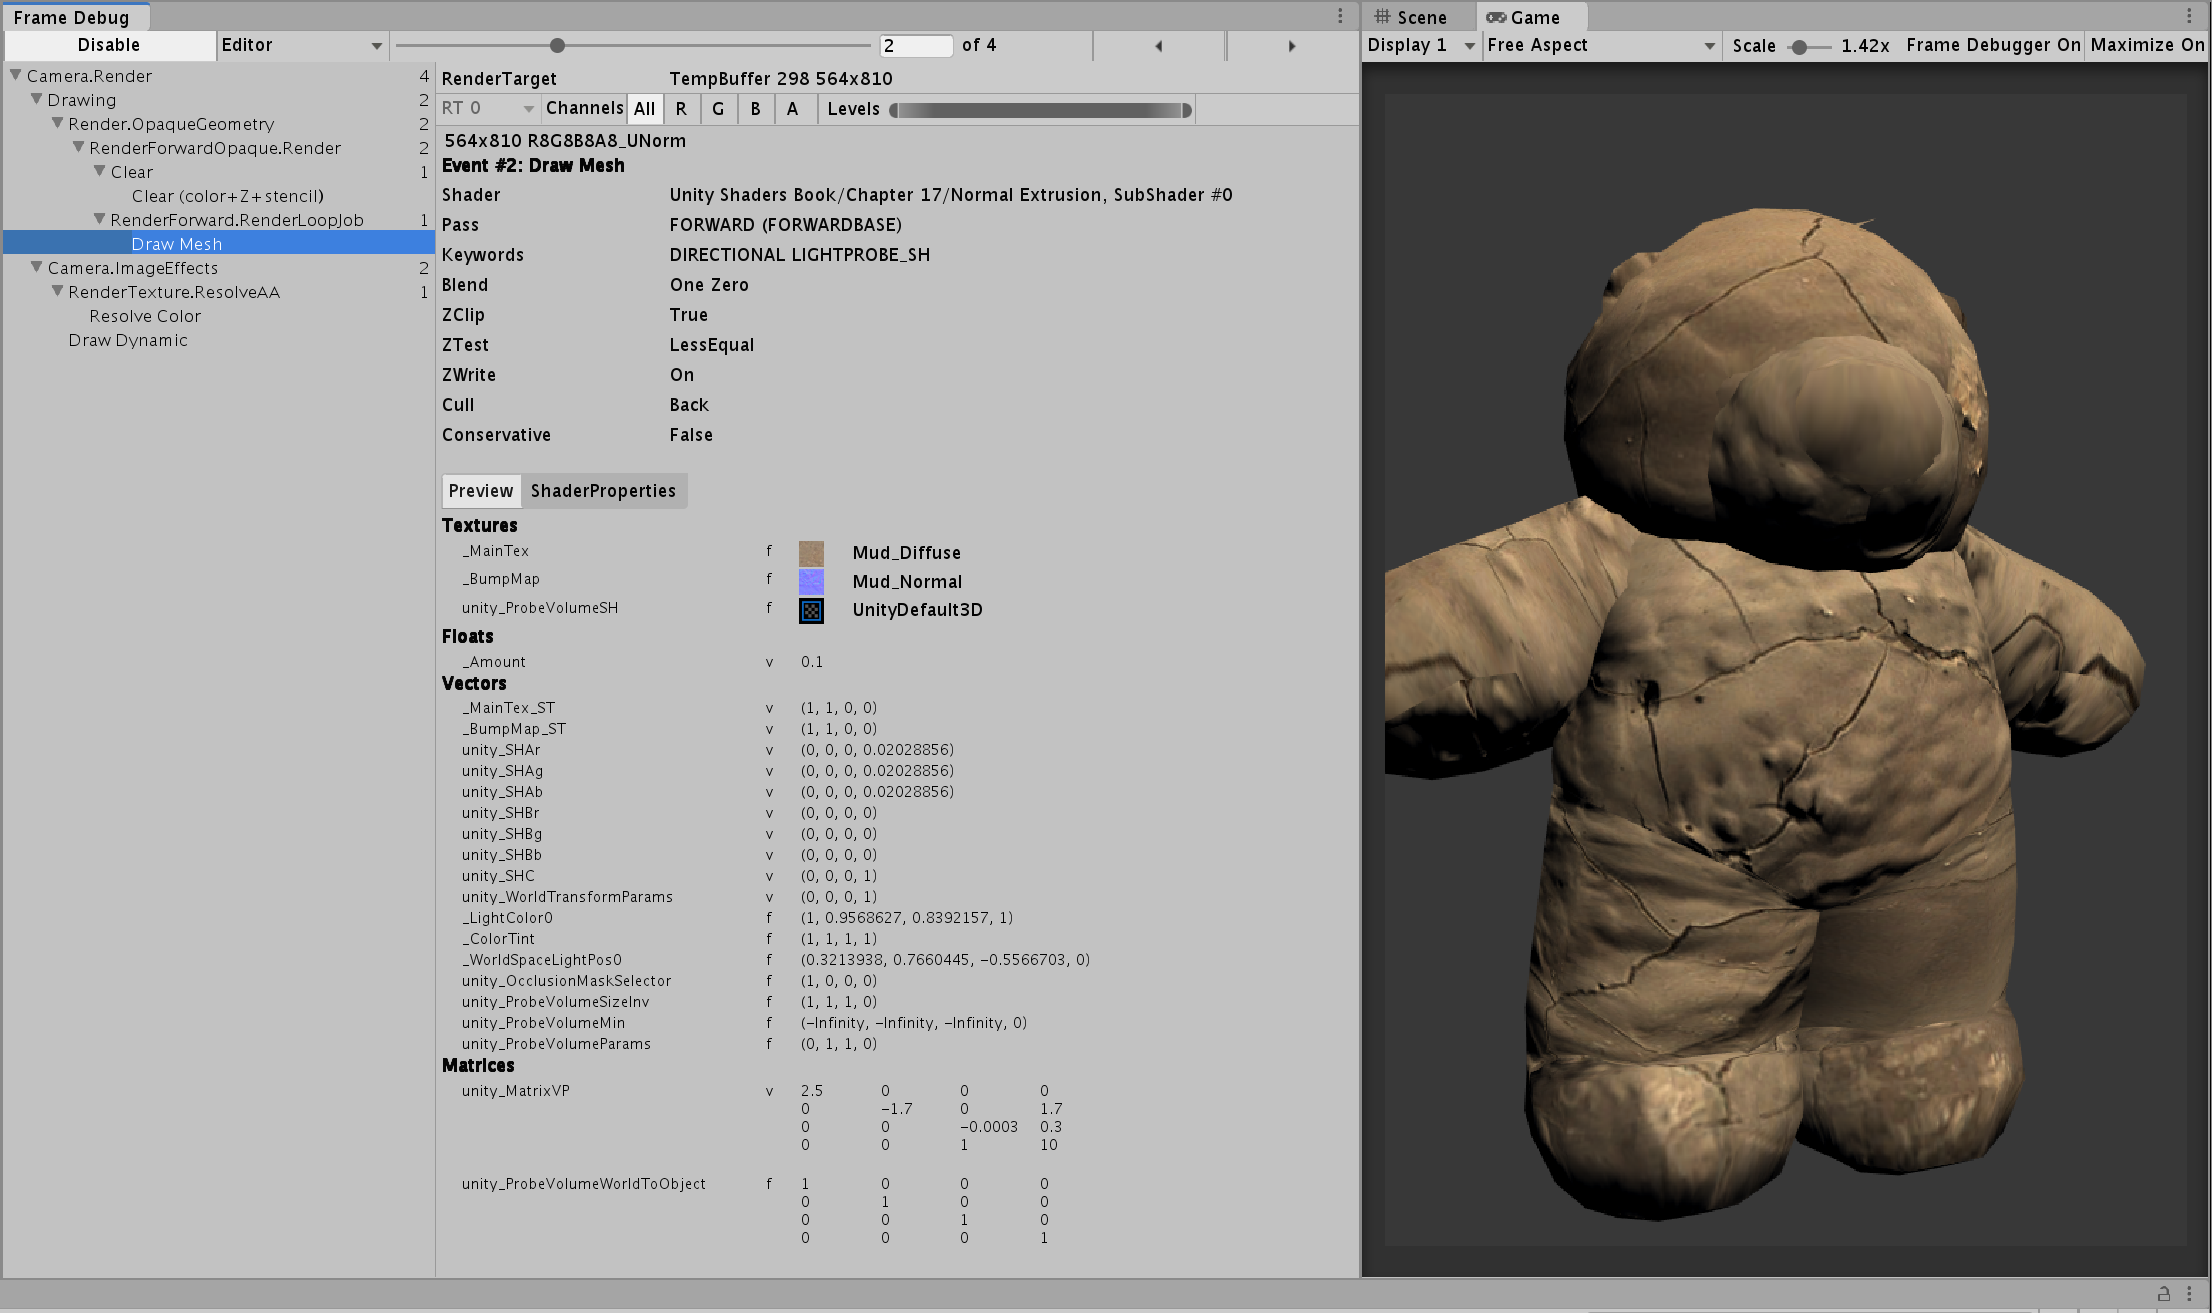The width and height of the screenshot is (2212, 1313).
Task: Open the Display 1 dropdown
Action: tap(1420, 46)
